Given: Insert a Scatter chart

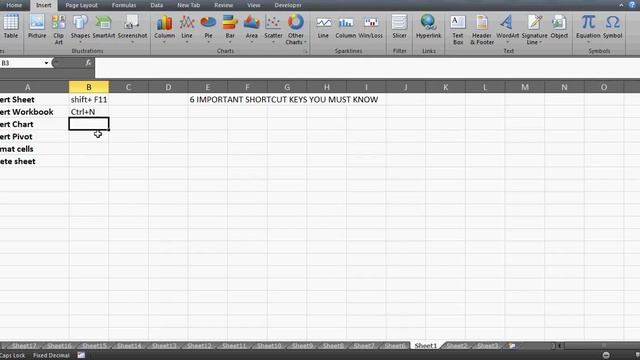Looking at the screenshot, I should pyautogui.click(x=273, y=29).
